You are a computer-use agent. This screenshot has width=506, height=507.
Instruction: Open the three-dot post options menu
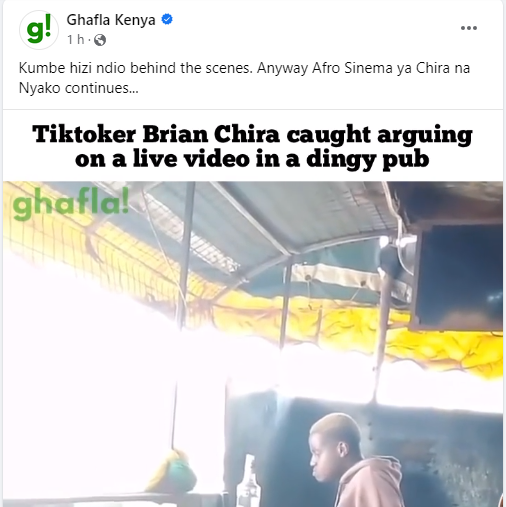pyautogui.click(x=469, y=28)
